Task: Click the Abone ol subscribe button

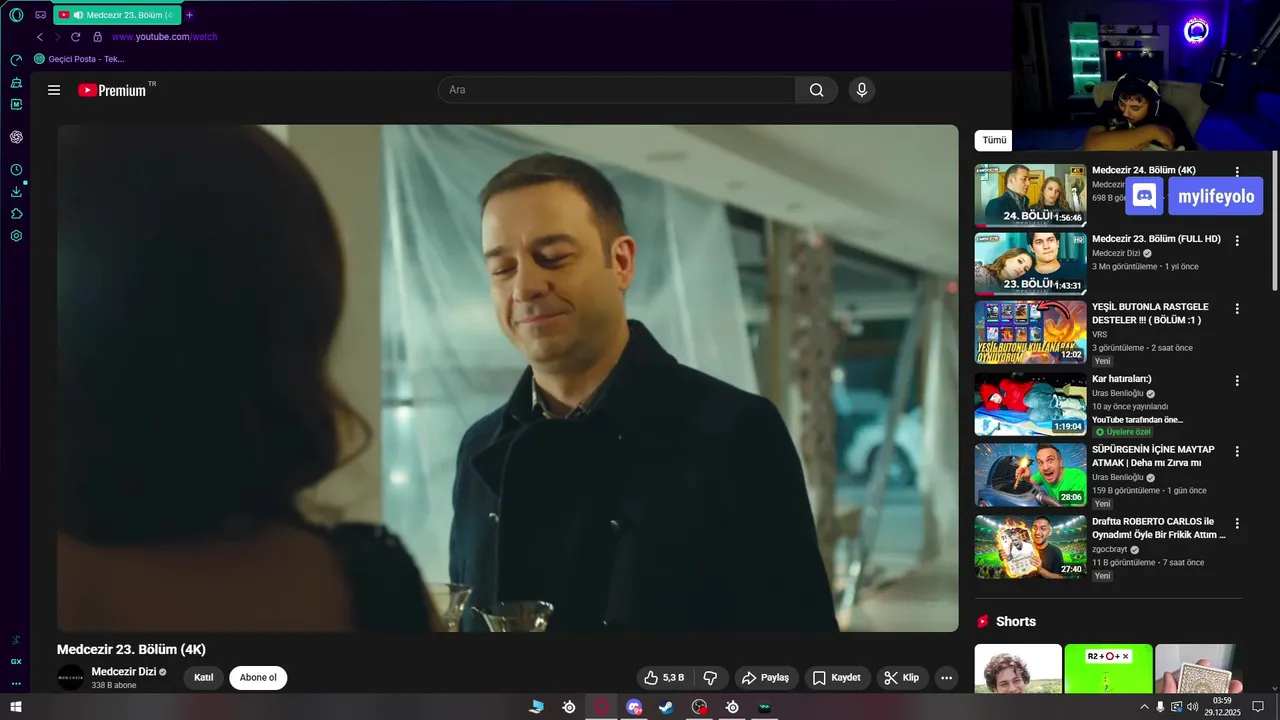Action: pyautogui.click(x=258, y=678)
